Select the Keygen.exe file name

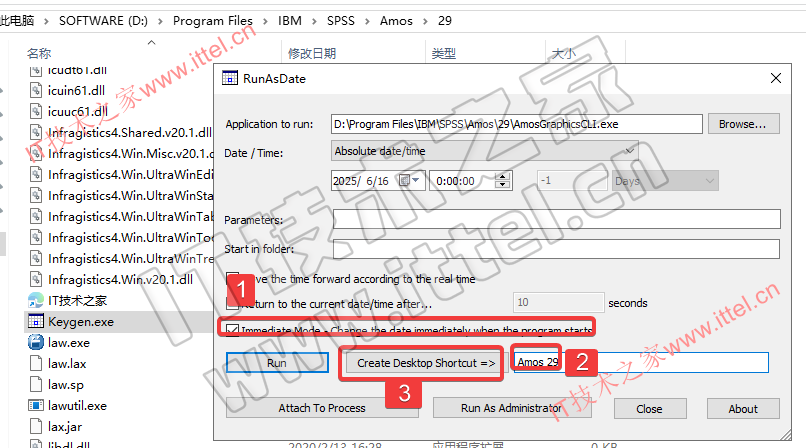click(81, 322)
